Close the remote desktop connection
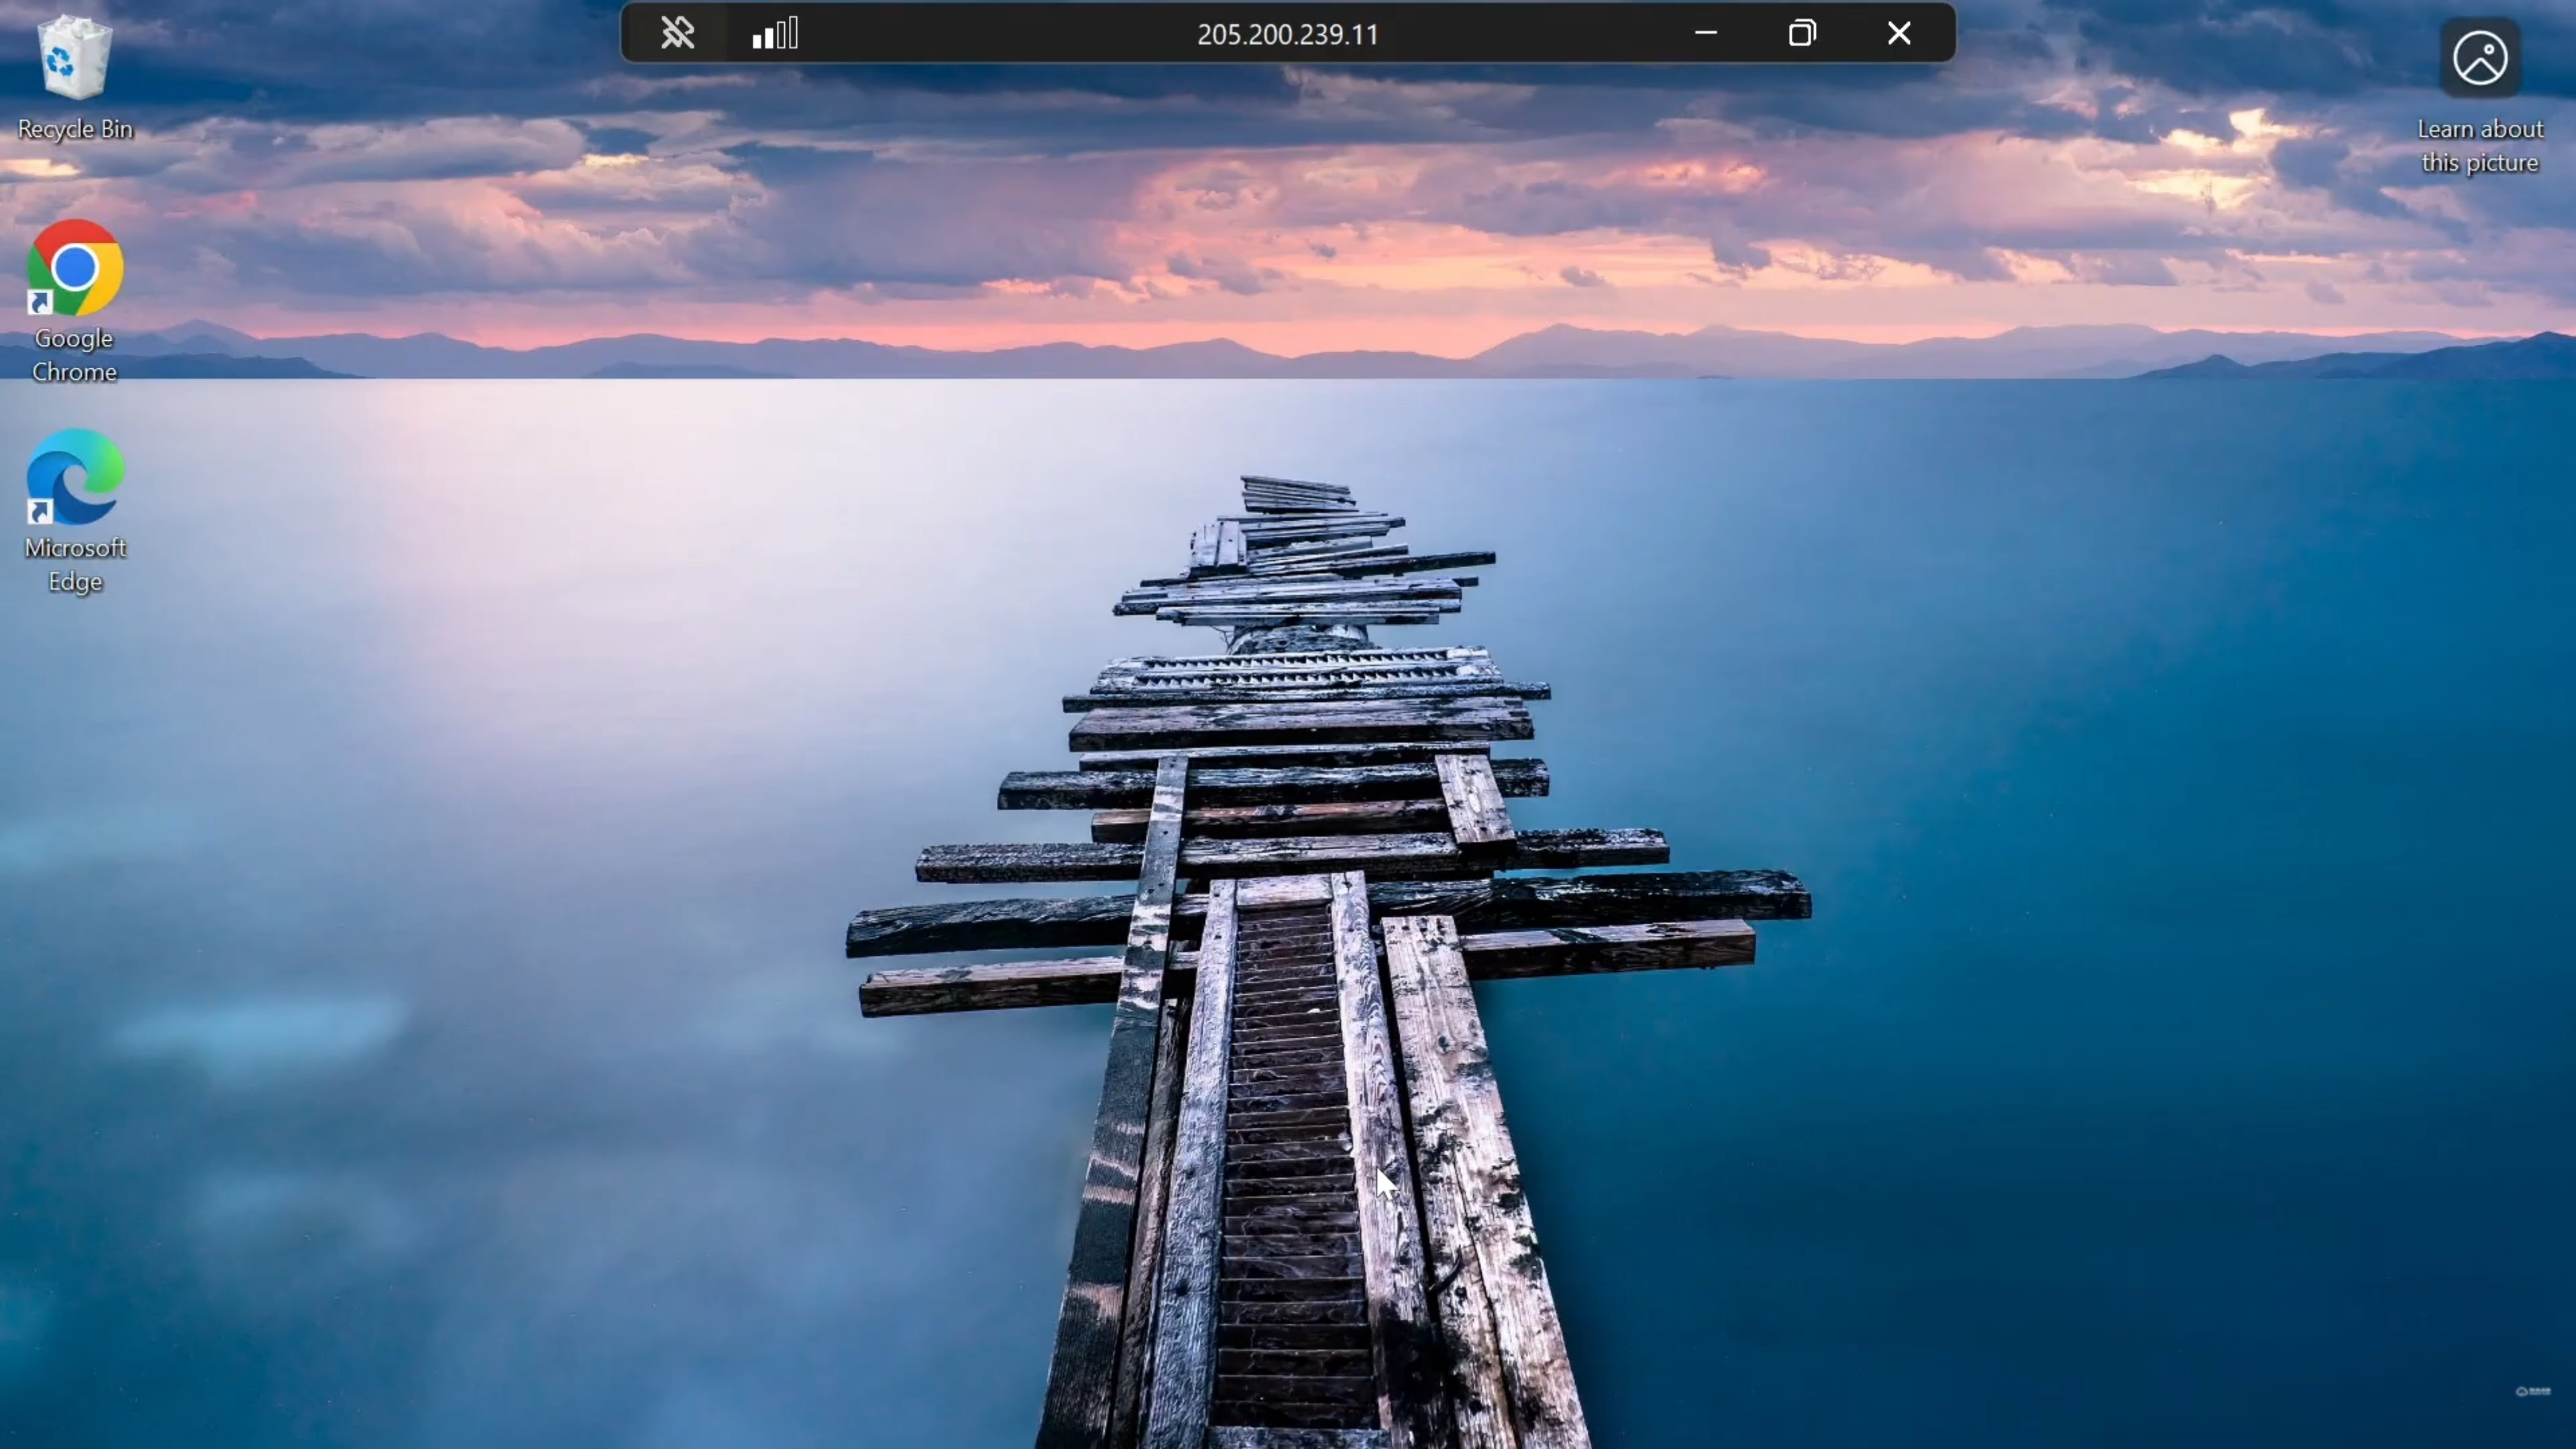 1899,34
